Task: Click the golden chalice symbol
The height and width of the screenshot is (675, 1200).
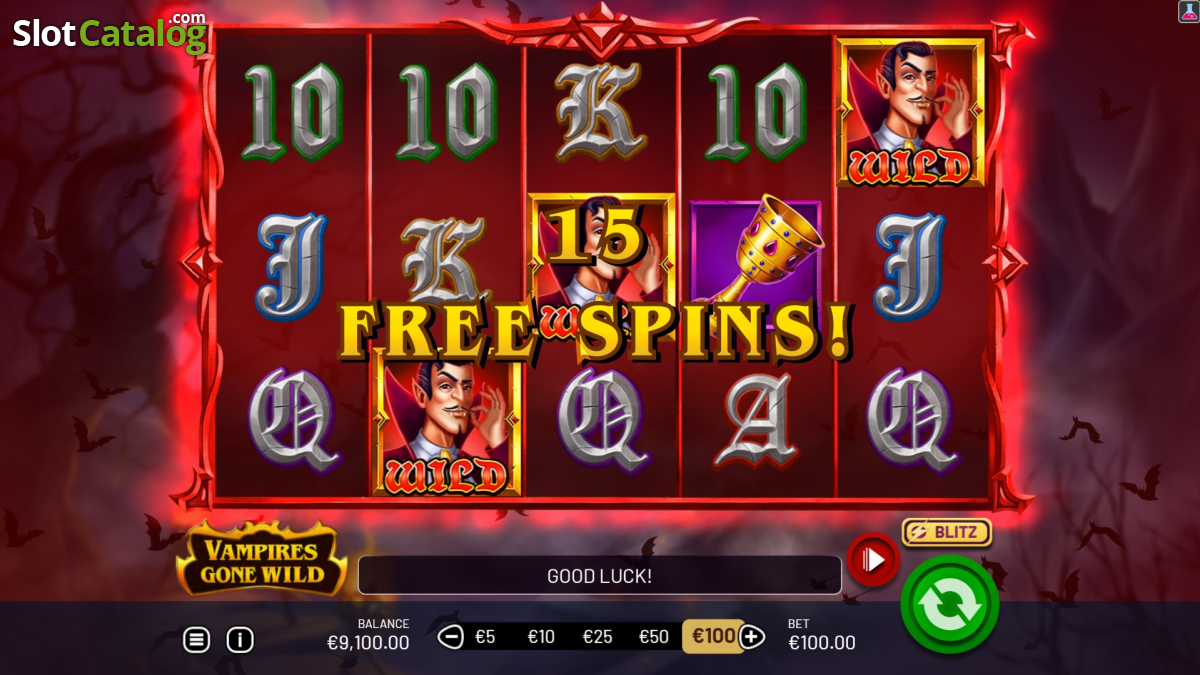Action: pyautogui.click(x=757, y=255)
